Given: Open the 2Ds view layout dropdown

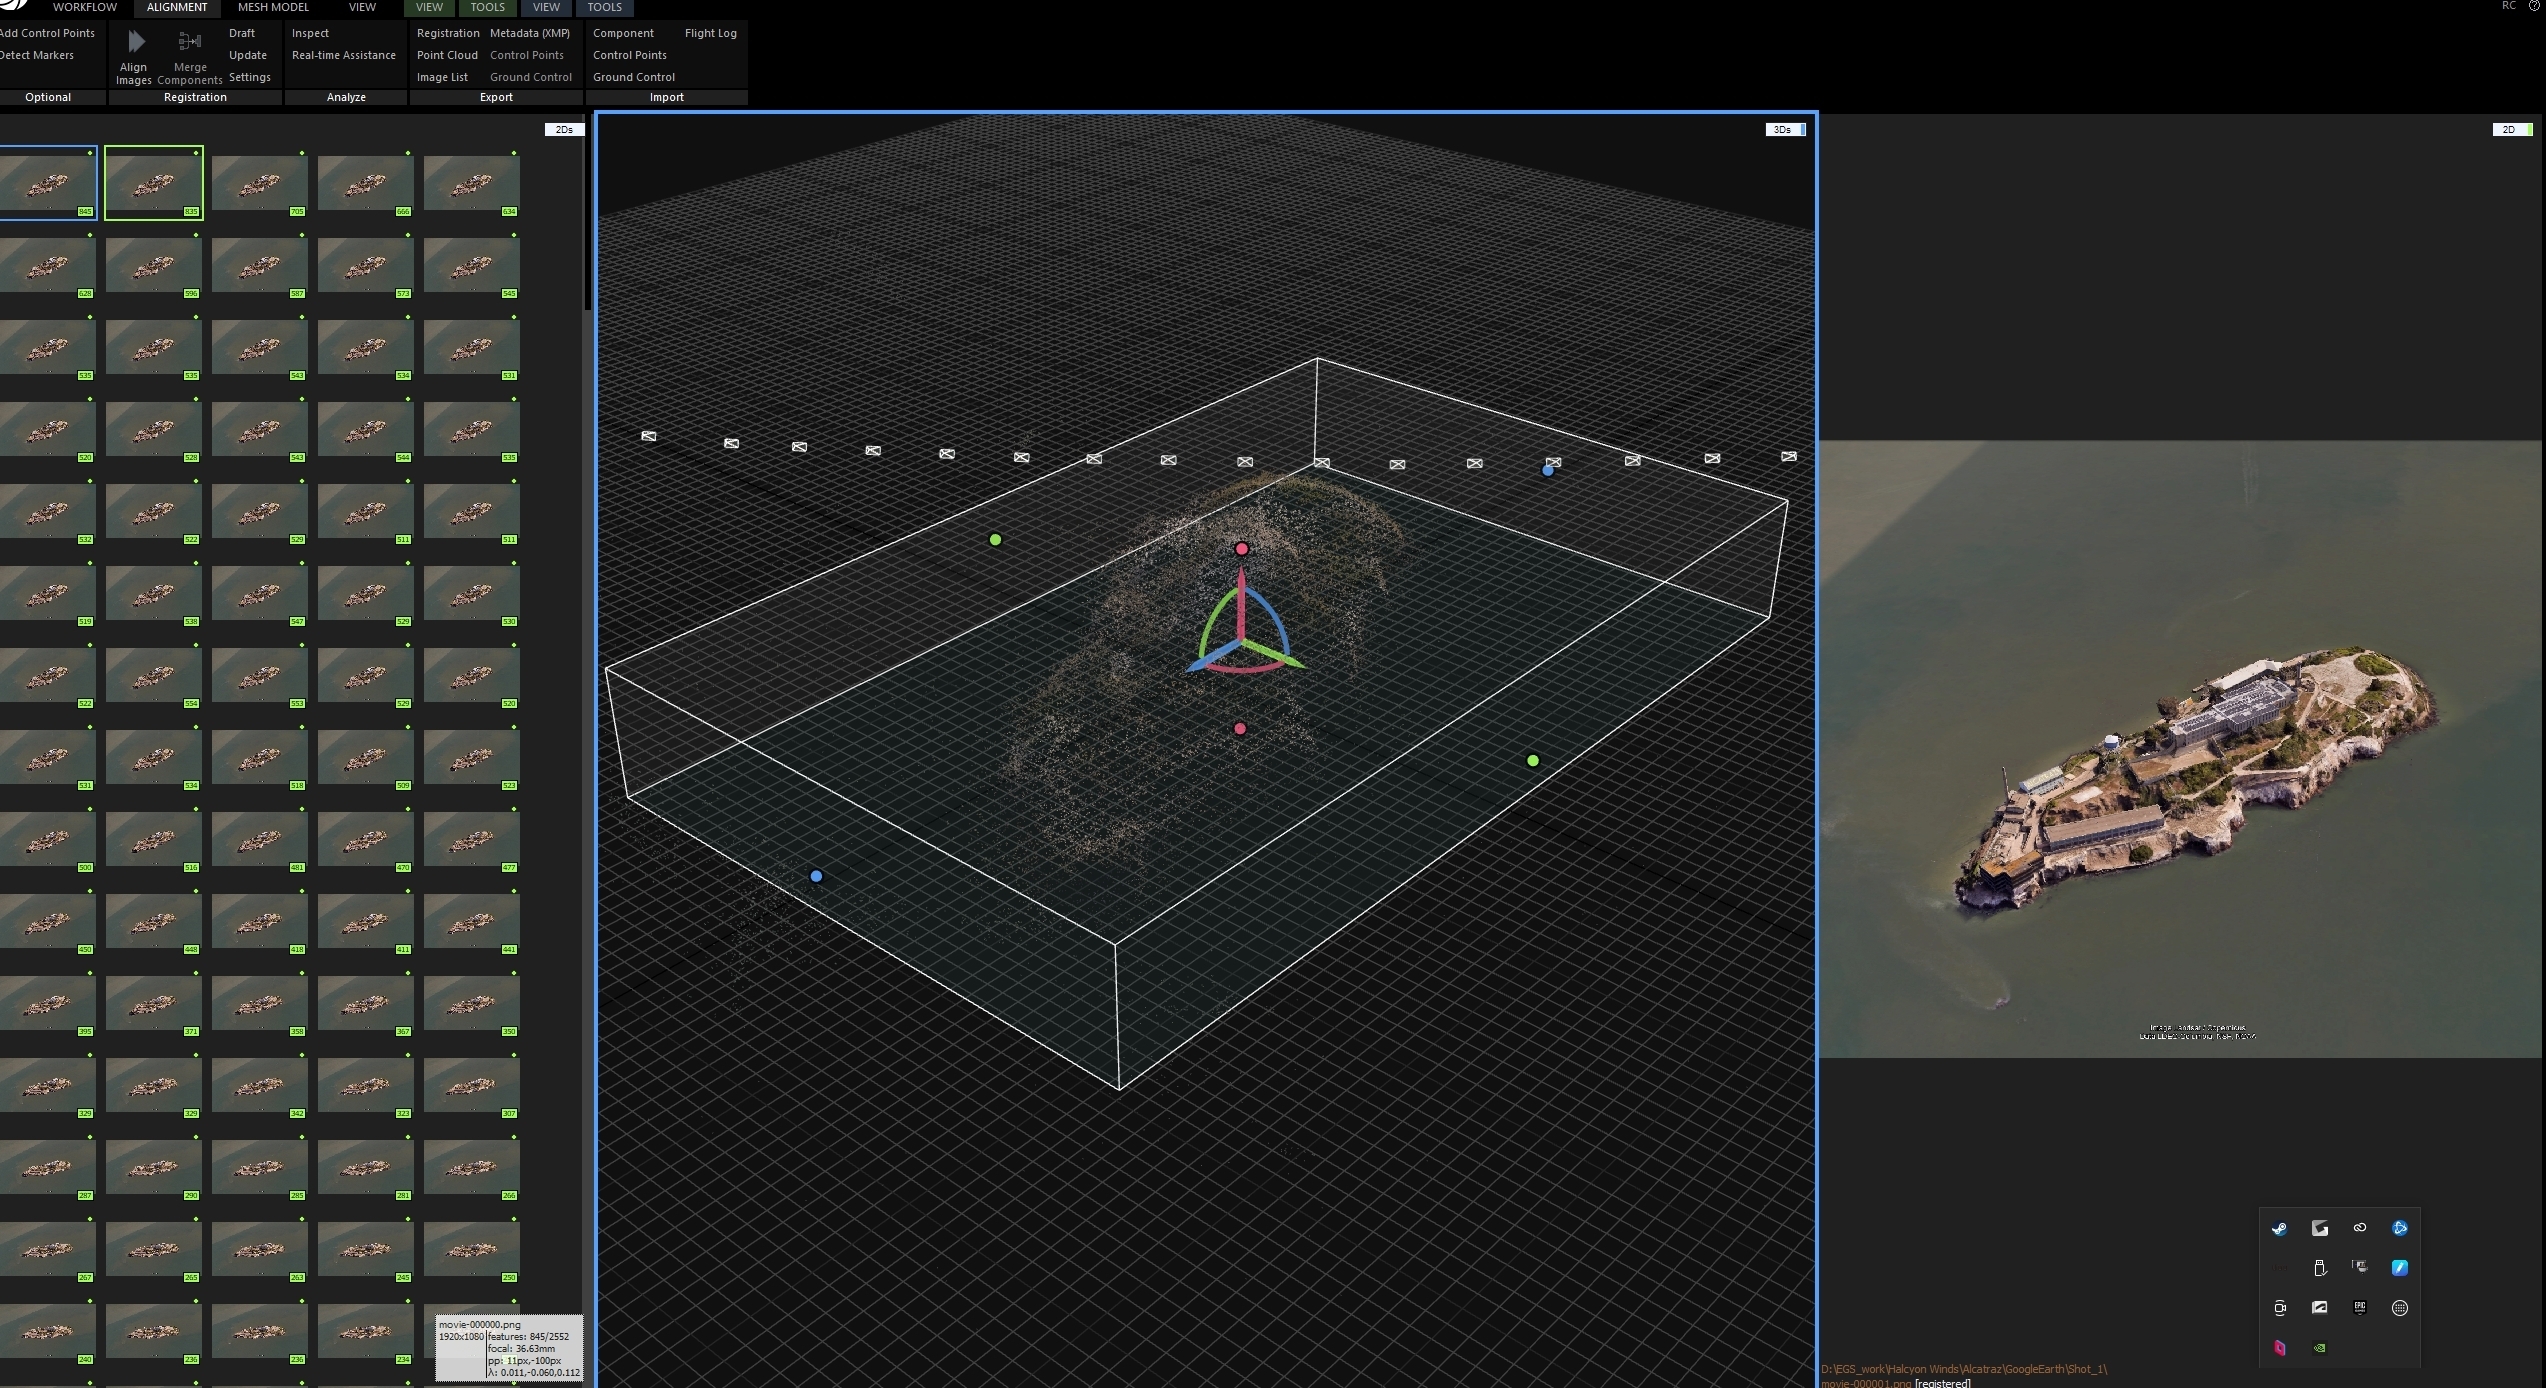Looking at the screenshot, I should point(564,130).
